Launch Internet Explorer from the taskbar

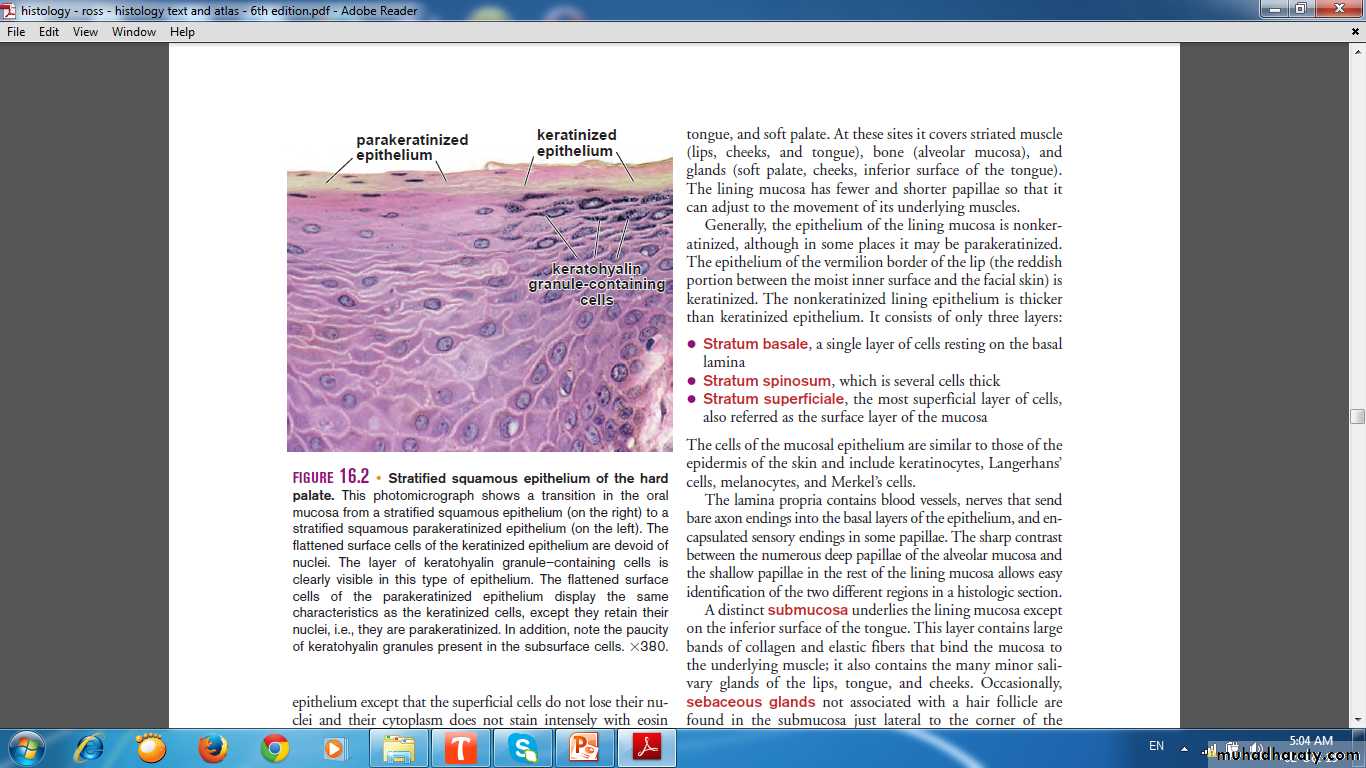tap(89, 748)
